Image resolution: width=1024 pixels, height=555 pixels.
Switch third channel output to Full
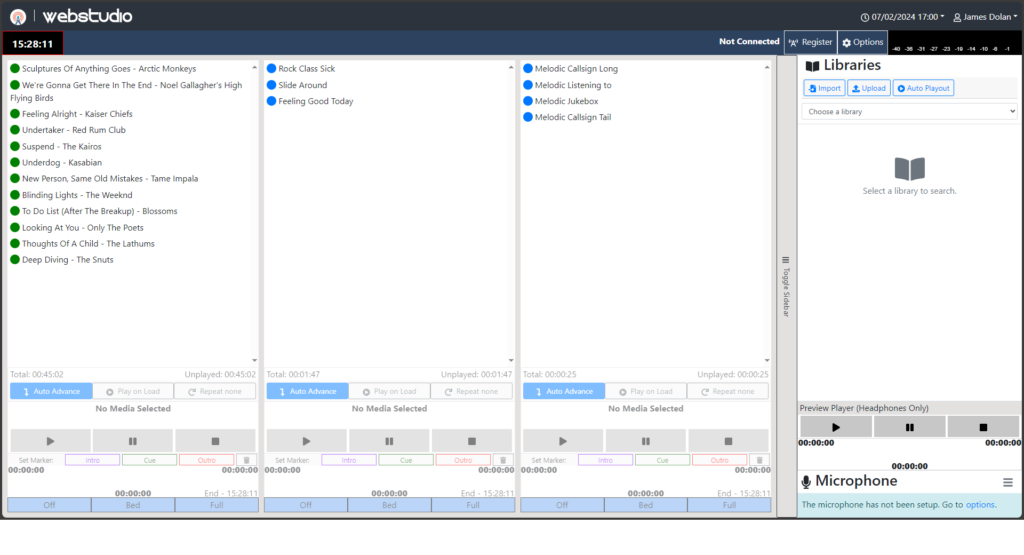pyautogui.click(x=729, y=505)
